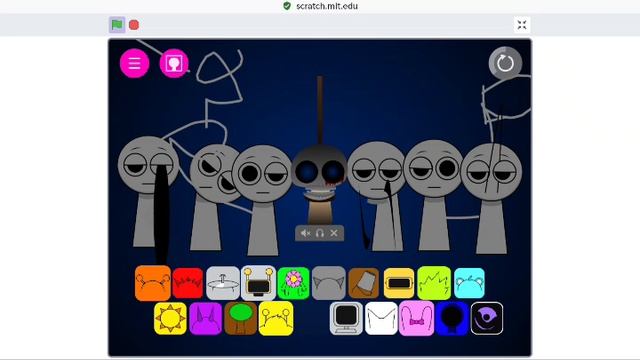
Task: Select the lime green zigzag icon
Action: click(x=434, y=283)
